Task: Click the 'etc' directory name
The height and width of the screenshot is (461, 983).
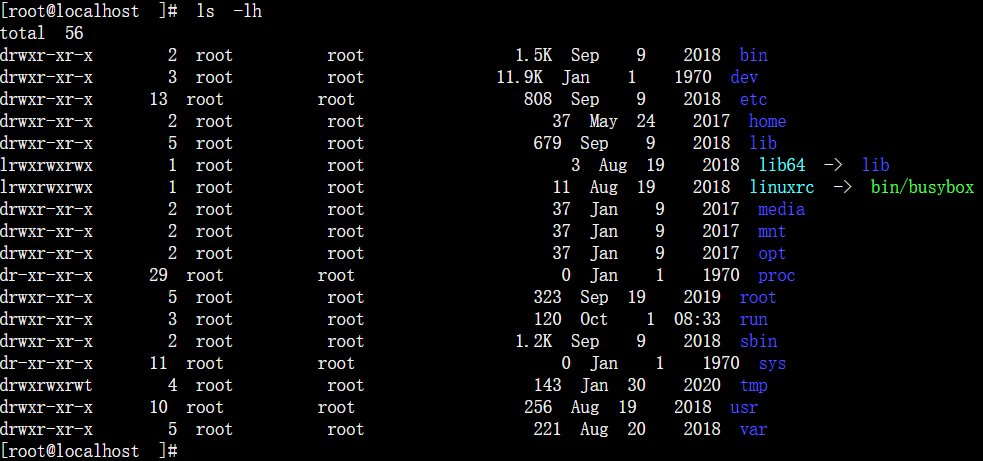Action: [754, 99]
